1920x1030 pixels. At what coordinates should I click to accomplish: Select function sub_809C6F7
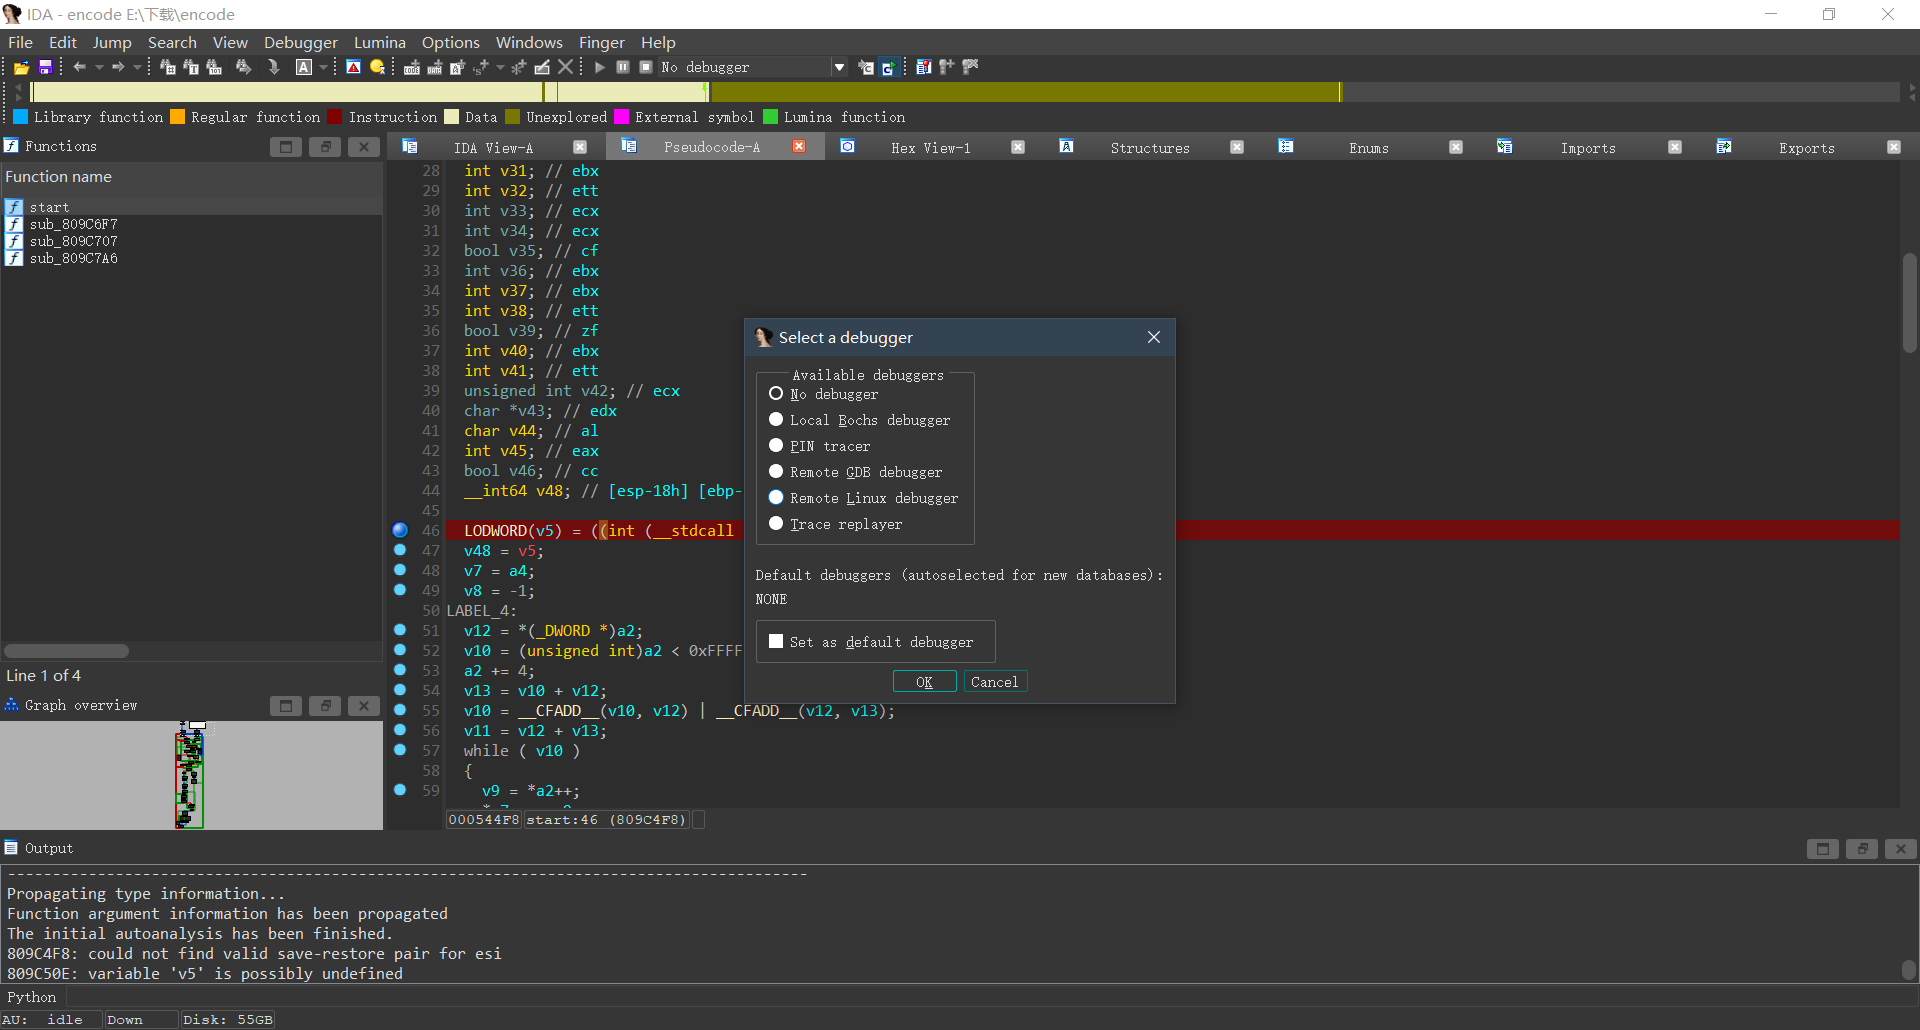pos(191,224)
